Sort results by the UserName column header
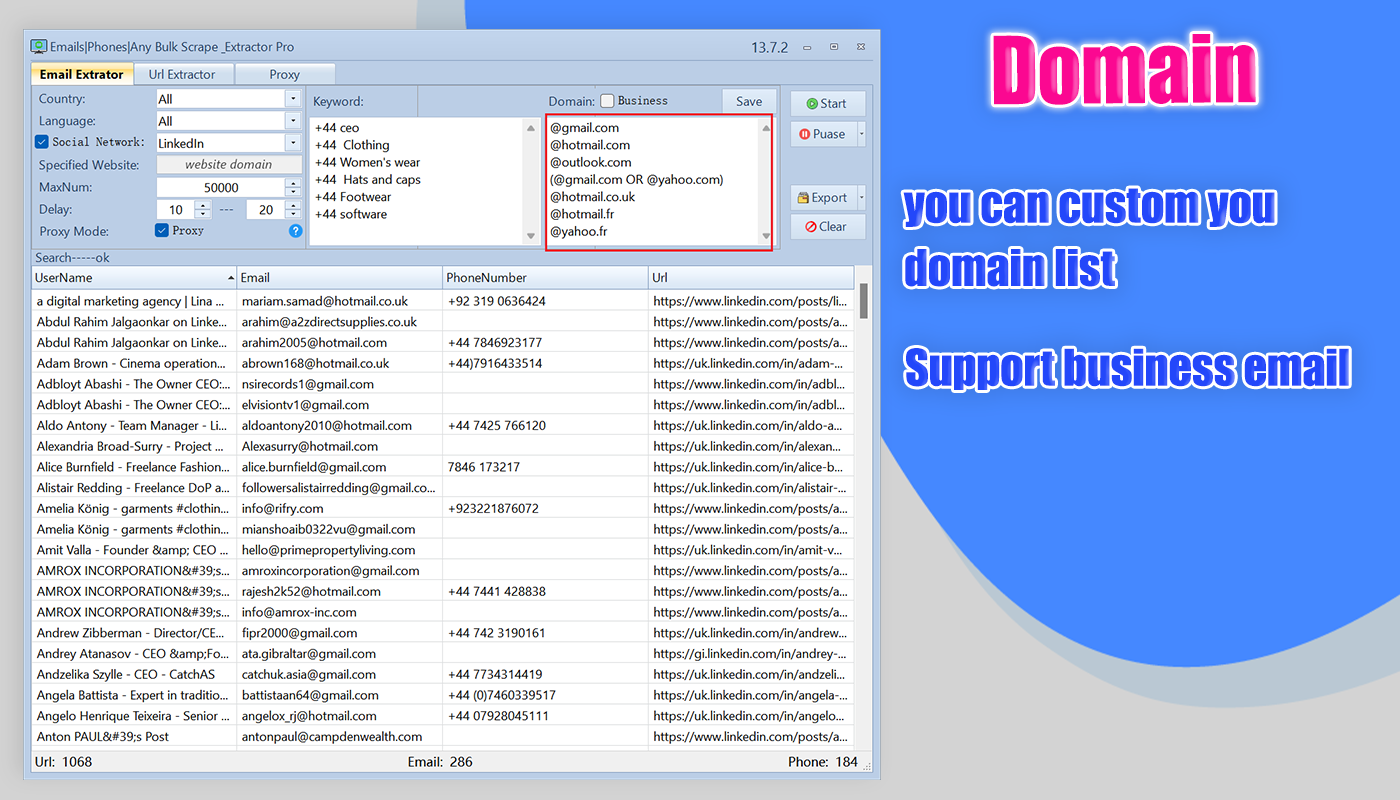This screenshot has height=800, width=1400. click(x=134, y=278)
